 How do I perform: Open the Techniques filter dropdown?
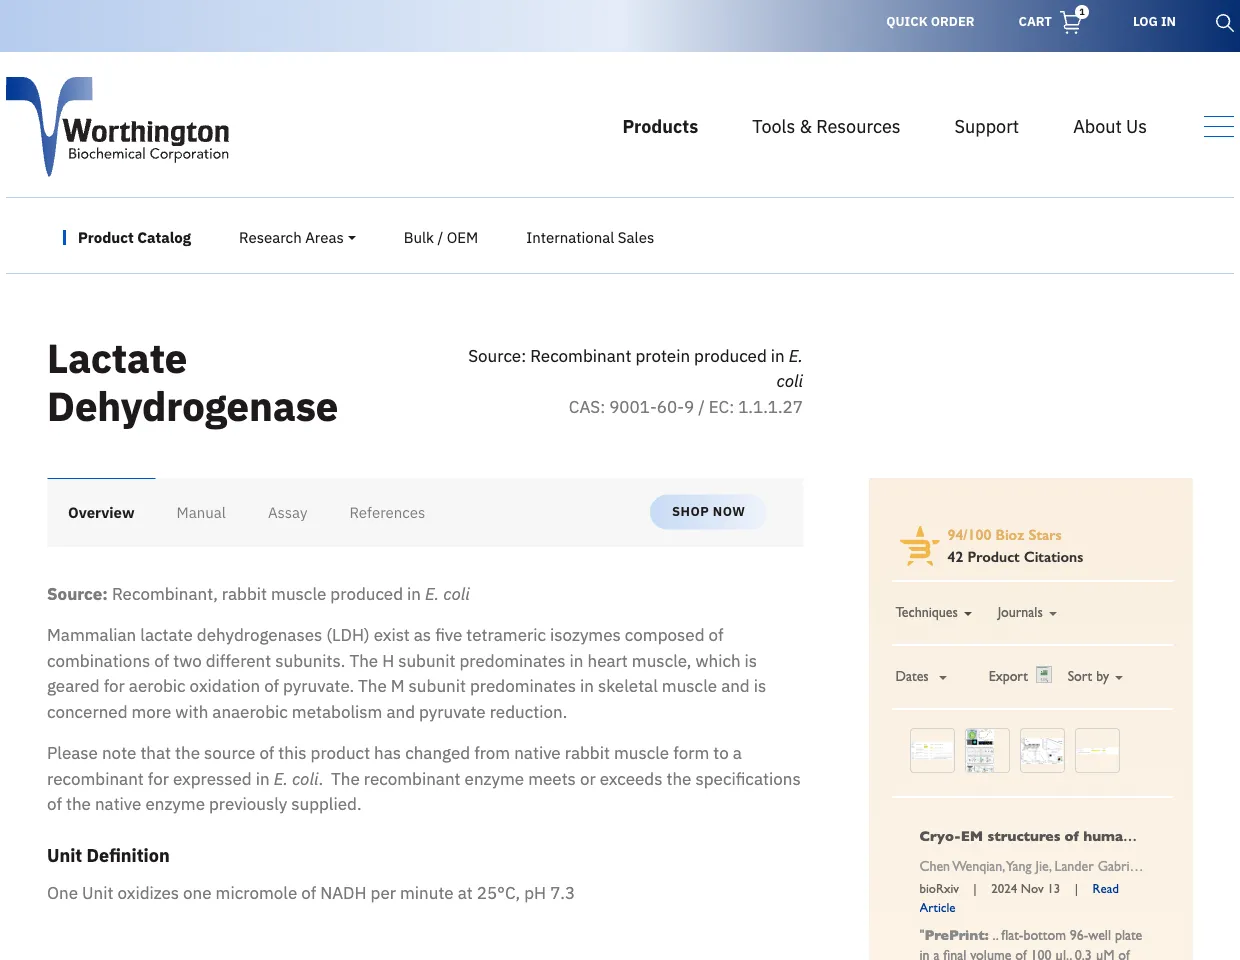[932, 612]
